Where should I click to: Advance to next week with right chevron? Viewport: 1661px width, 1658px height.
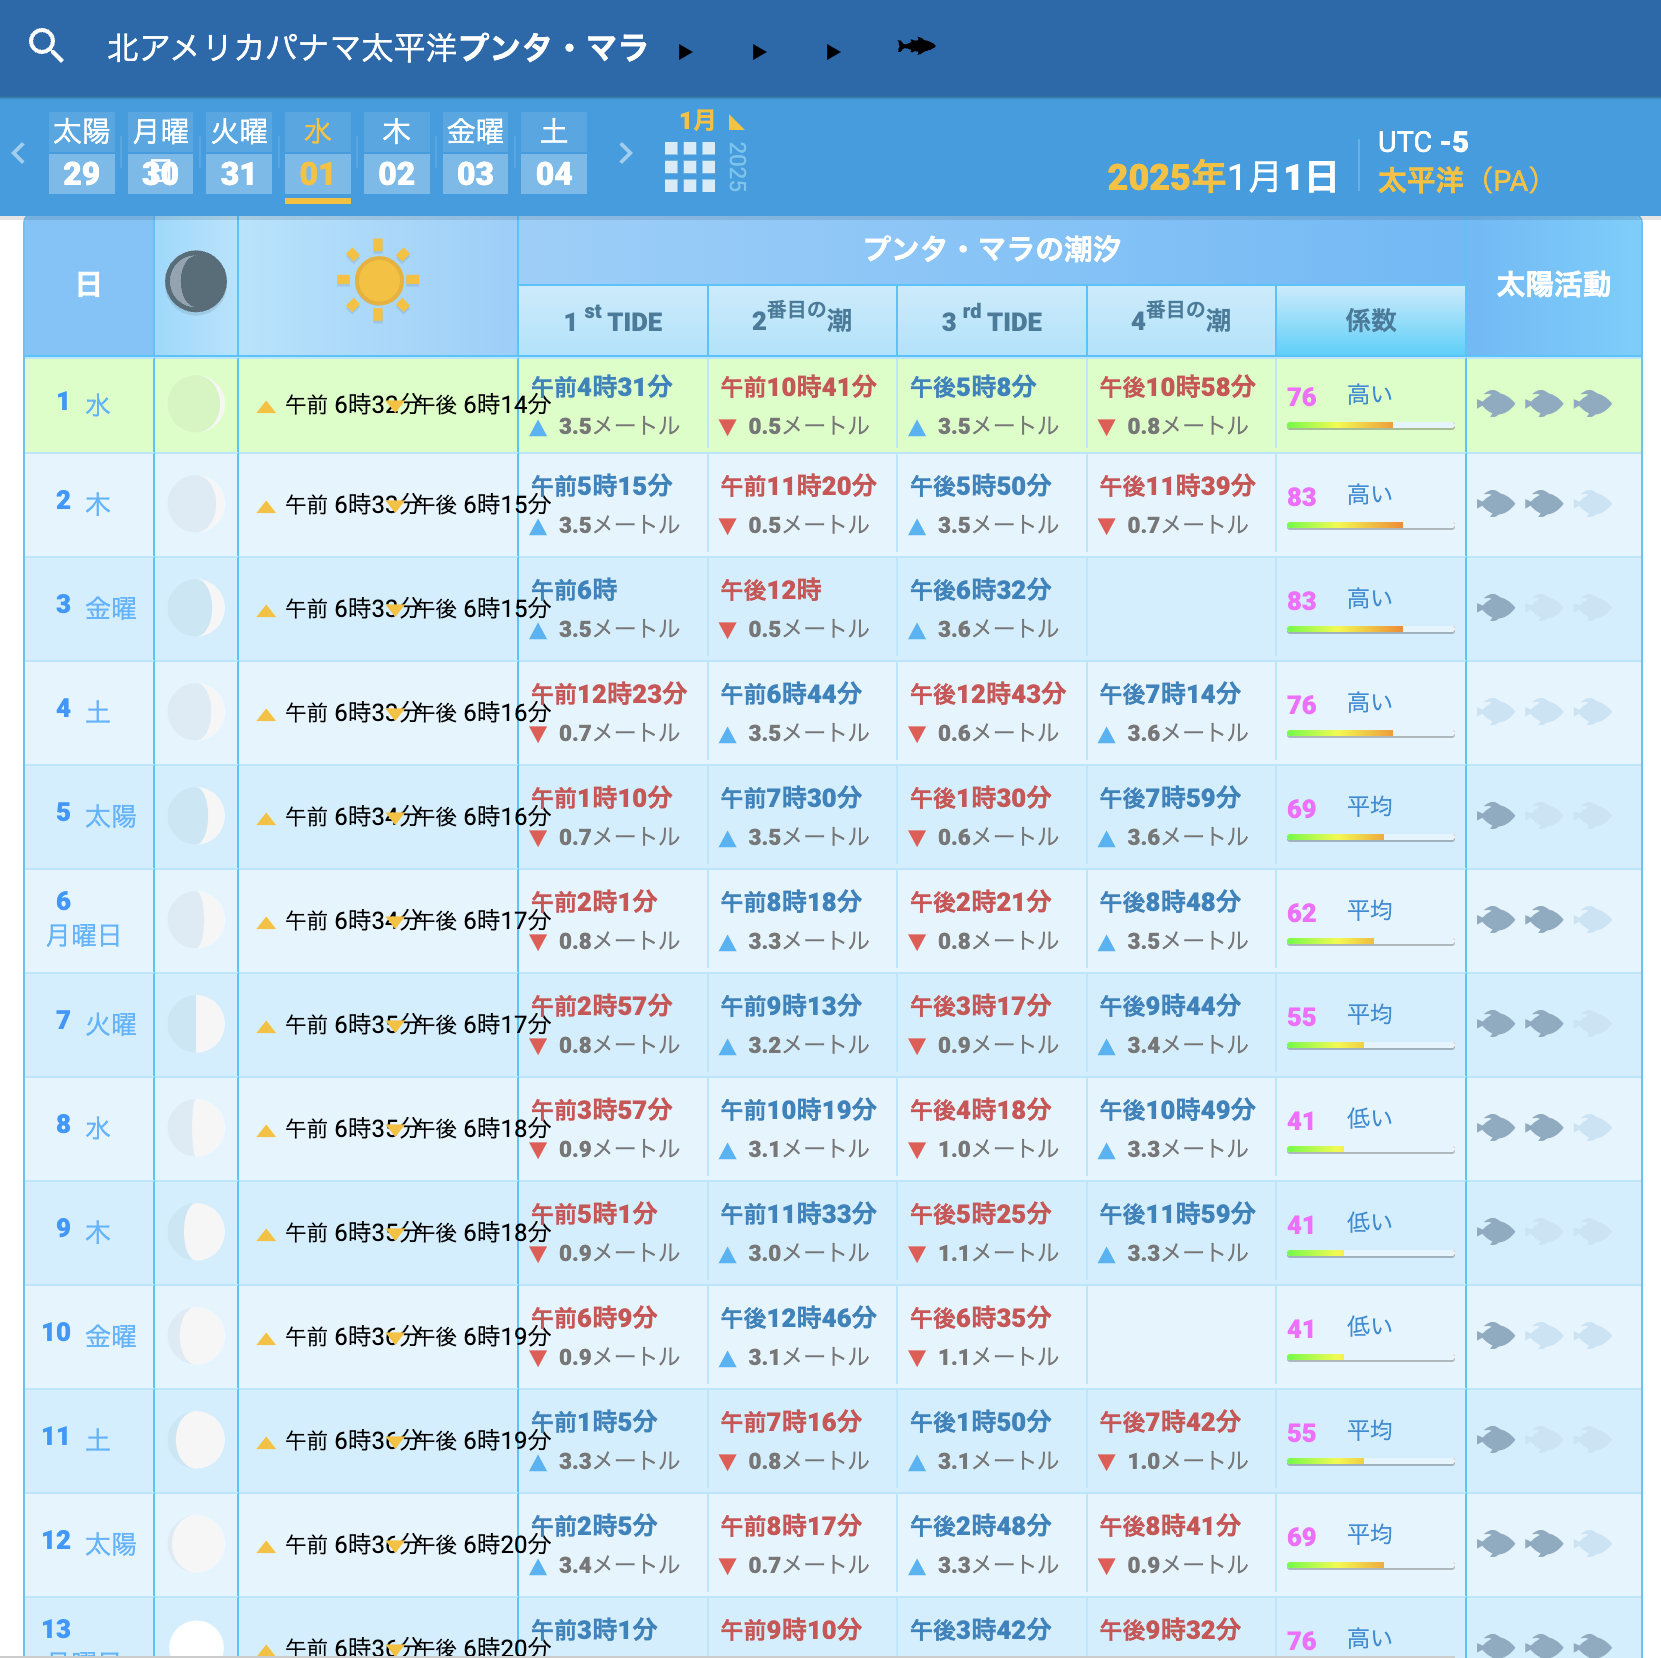click(626, 153)
